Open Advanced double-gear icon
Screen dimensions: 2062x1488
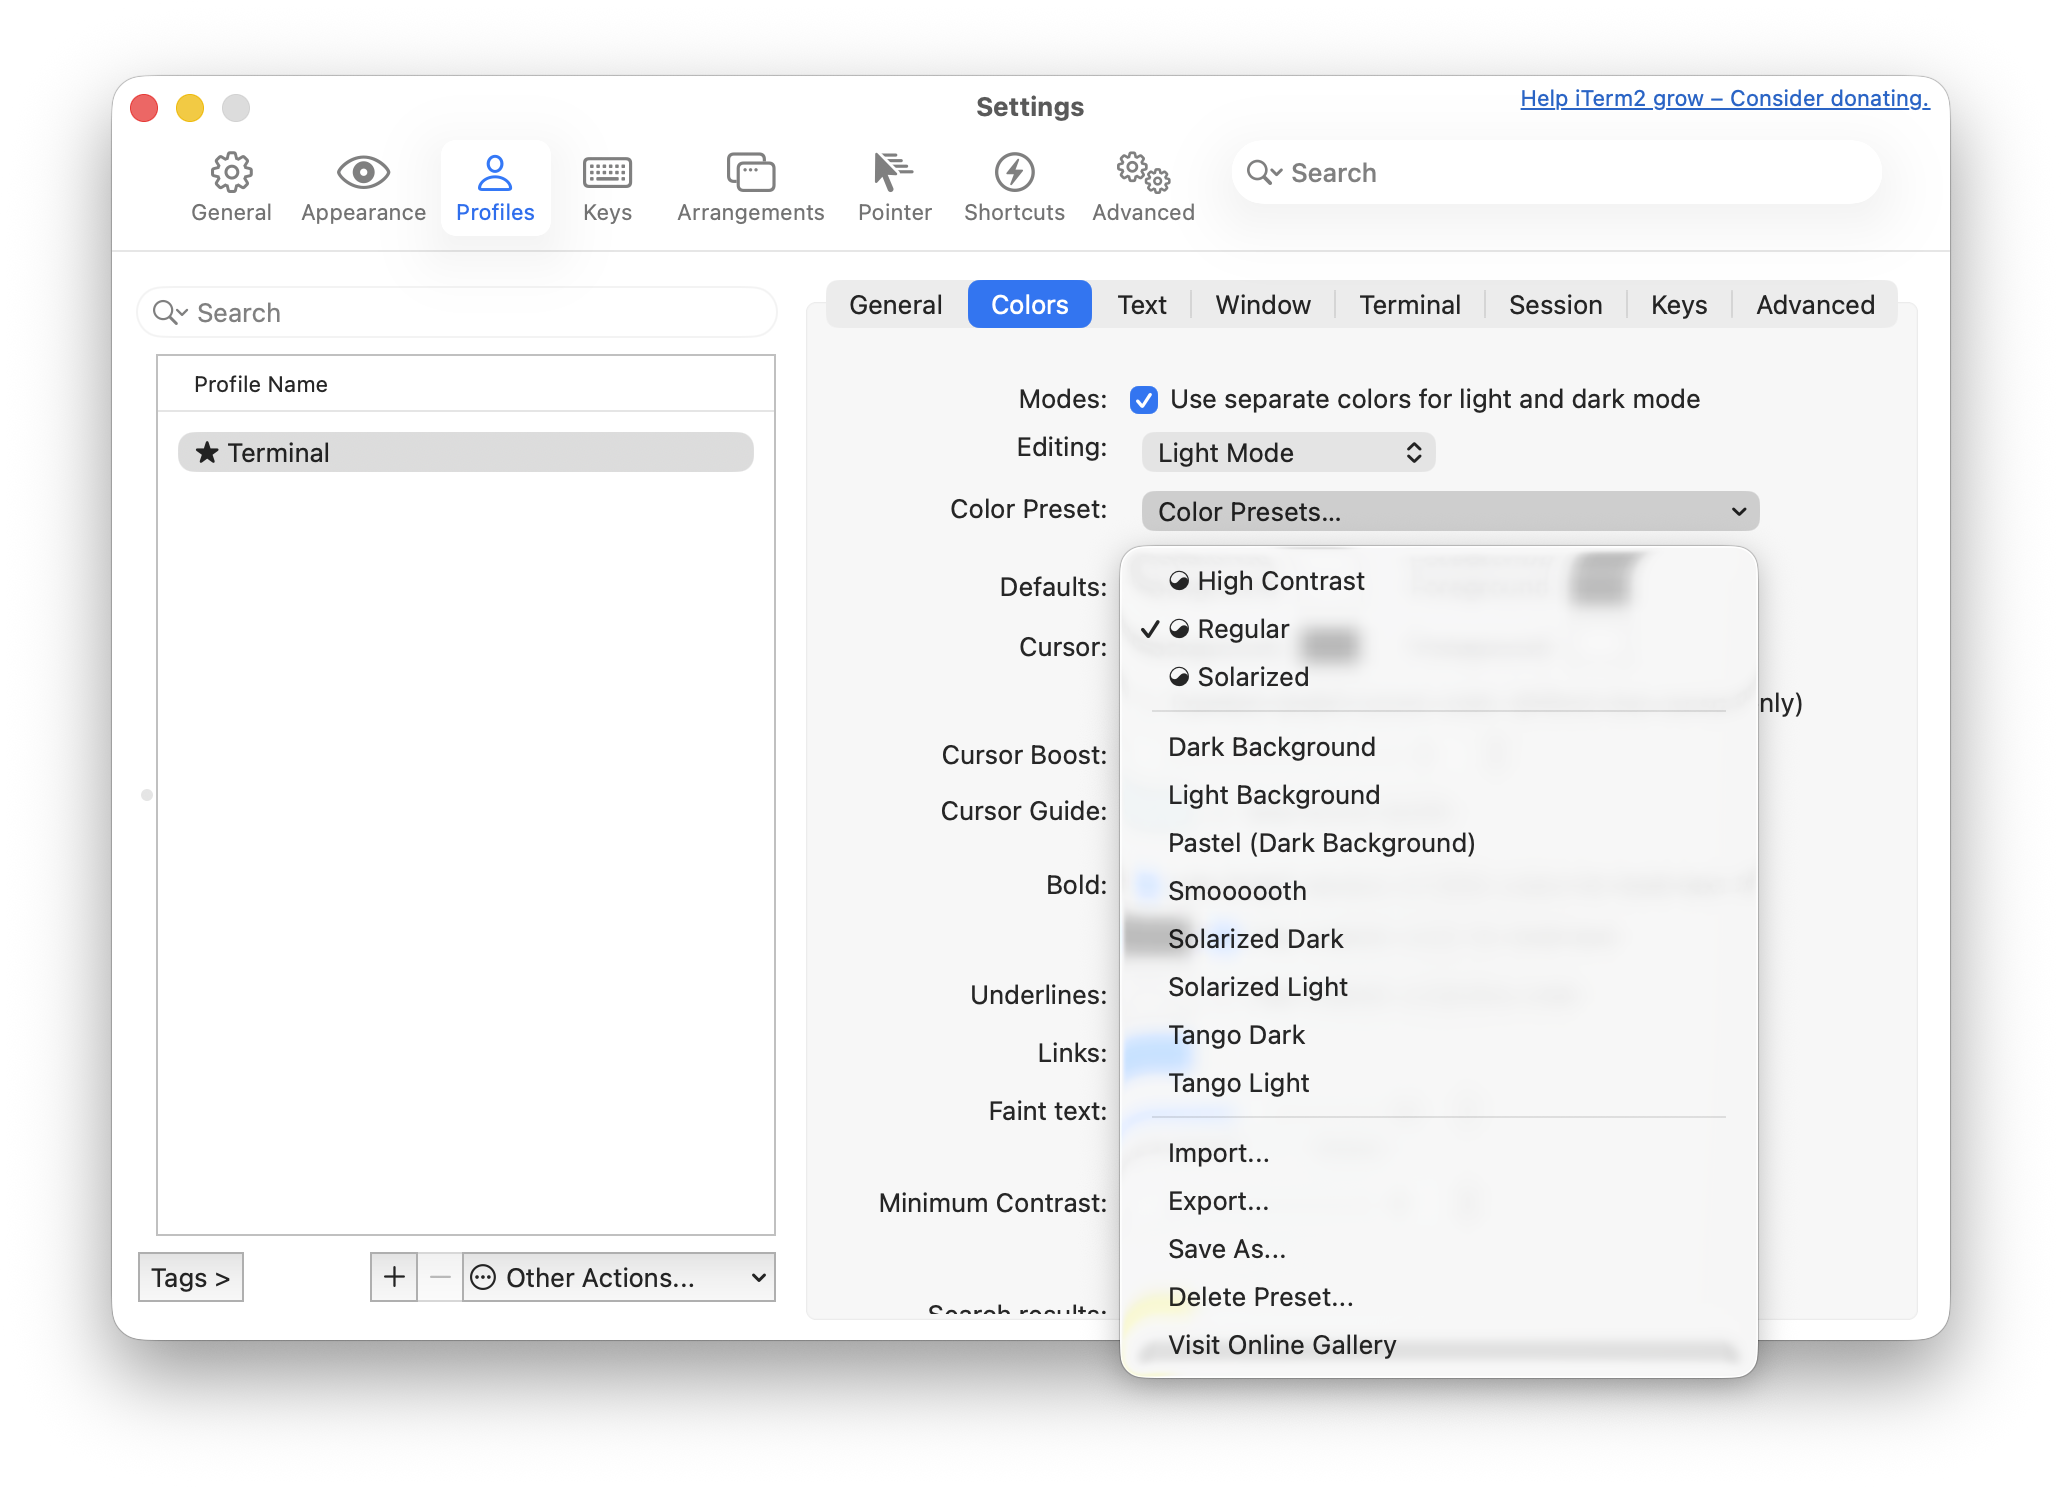[1143, 173]
